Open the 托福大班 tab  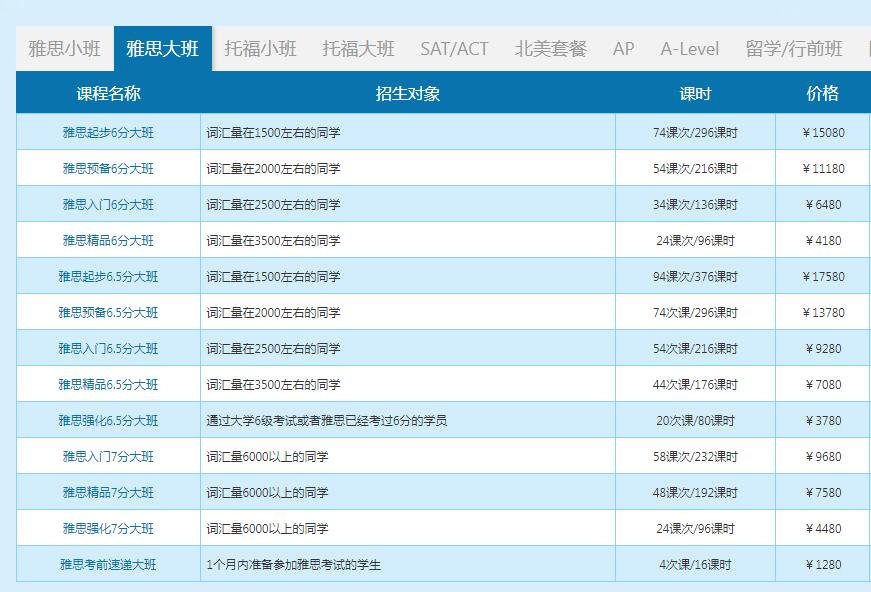click(358, 49)
